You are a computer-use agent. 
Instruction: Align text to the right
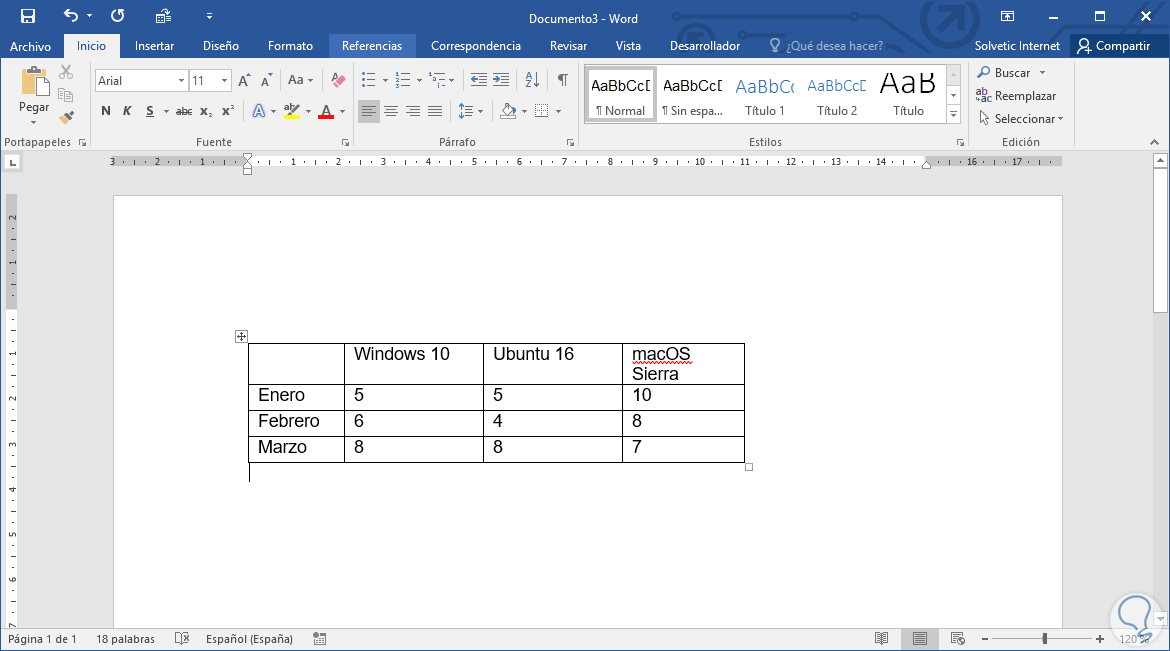(413, 111)
